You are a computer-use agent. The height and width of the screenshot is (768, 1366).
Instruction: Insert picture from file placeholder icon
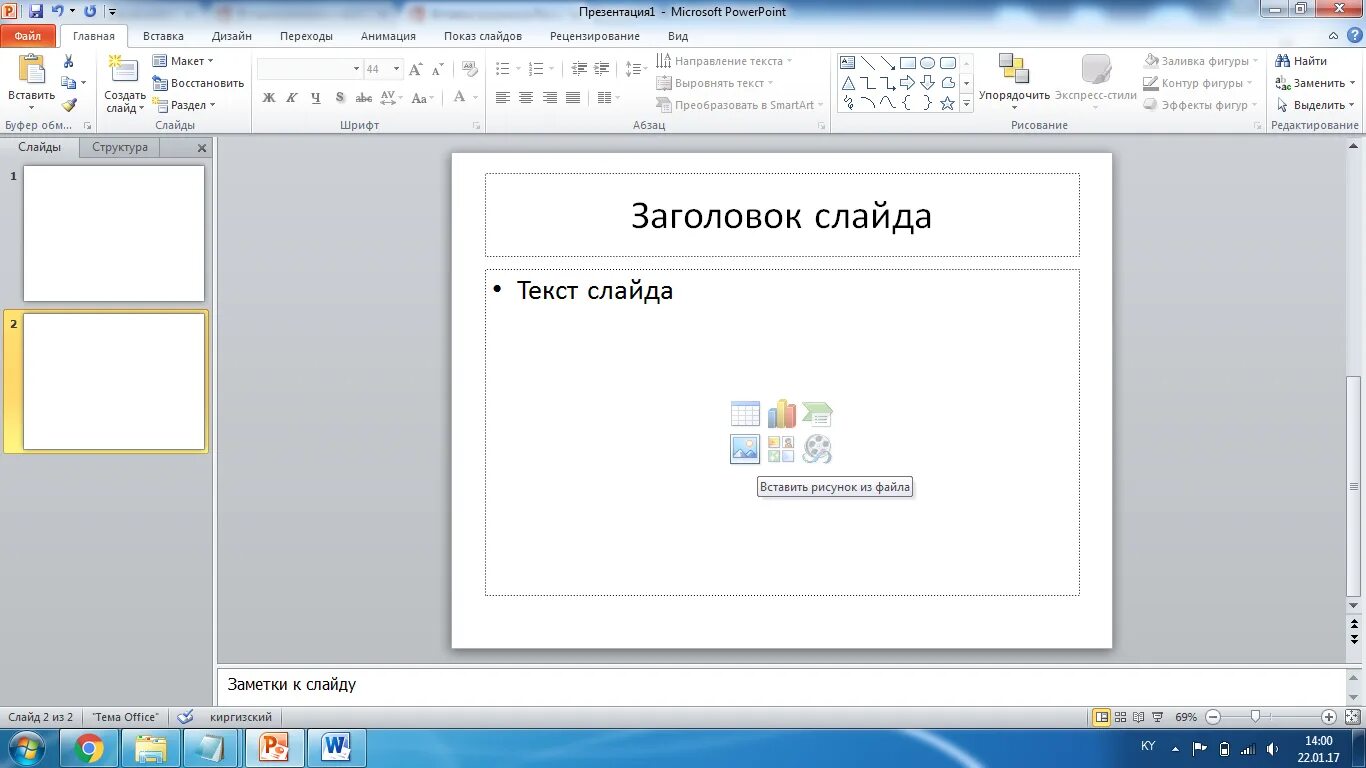pyautogui.click(x=745, y=449)
